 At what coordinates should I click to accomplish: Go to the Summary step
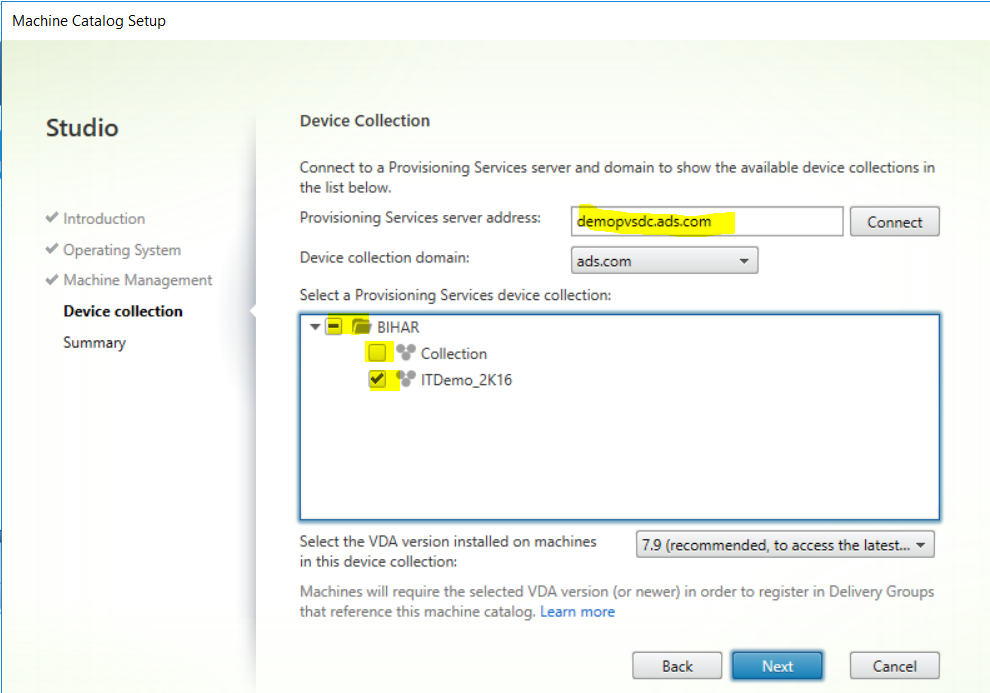point(95,342)
